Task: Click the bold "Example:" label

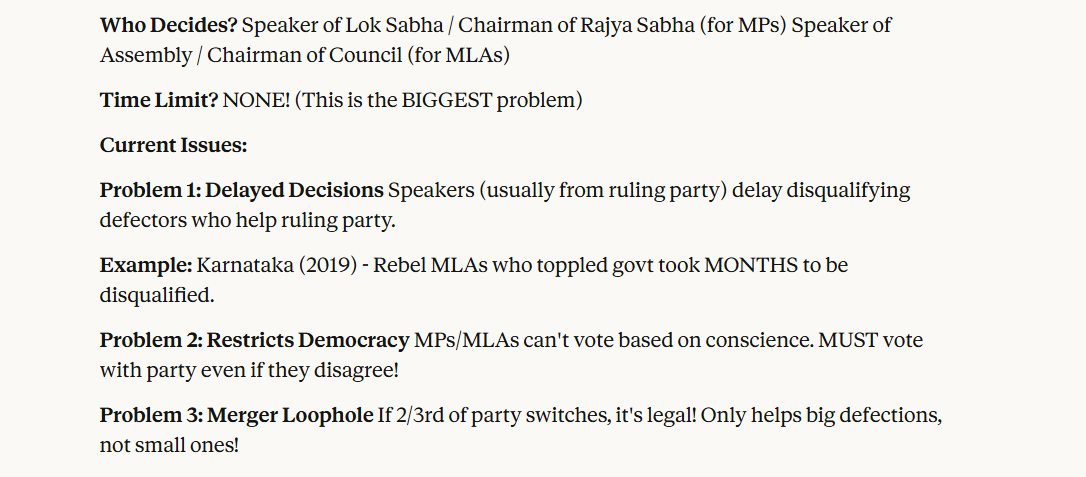Action: click(145, 266)
